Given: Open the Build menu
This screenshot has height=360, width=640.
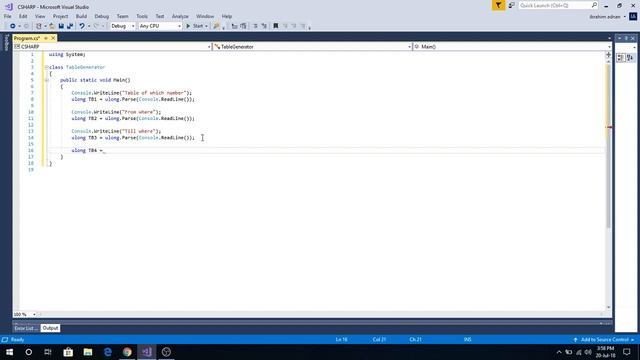Looking at the screenshot, I should [x=81, y=16].
